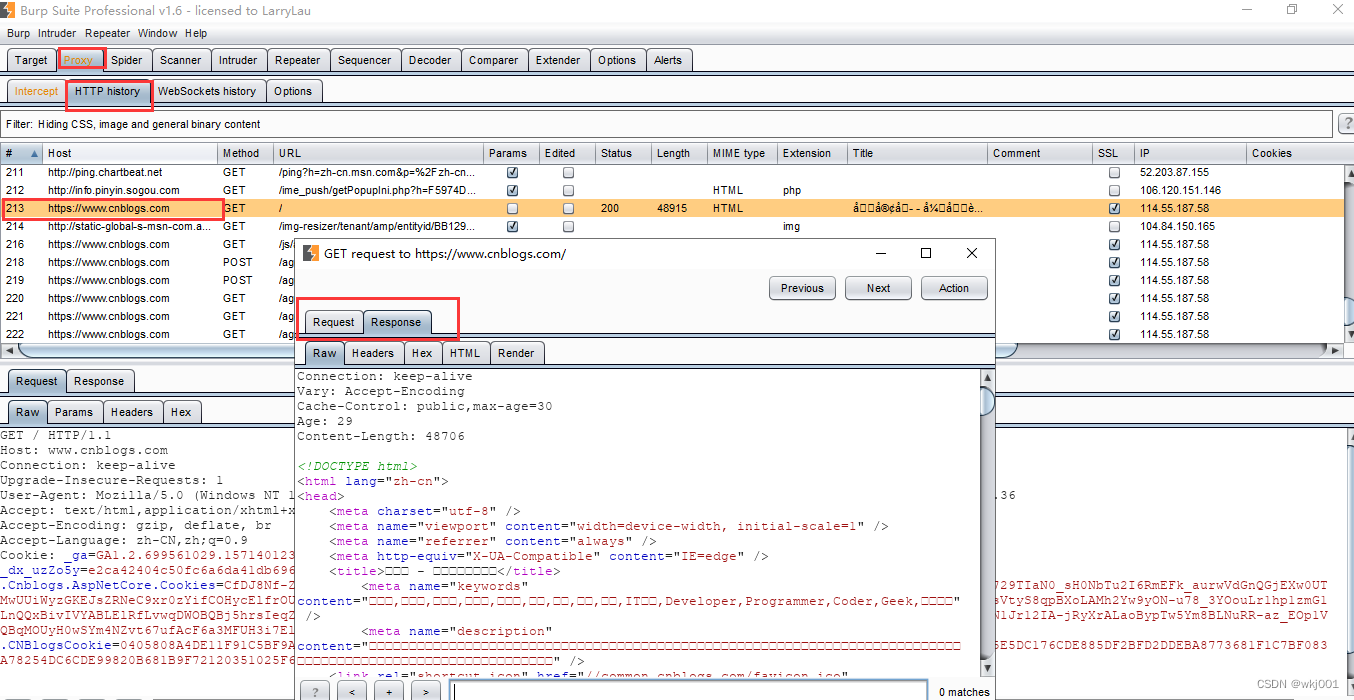Click IP cell 104.84.150.165
The image size is (1354, 700).
tap(1177, 226)
